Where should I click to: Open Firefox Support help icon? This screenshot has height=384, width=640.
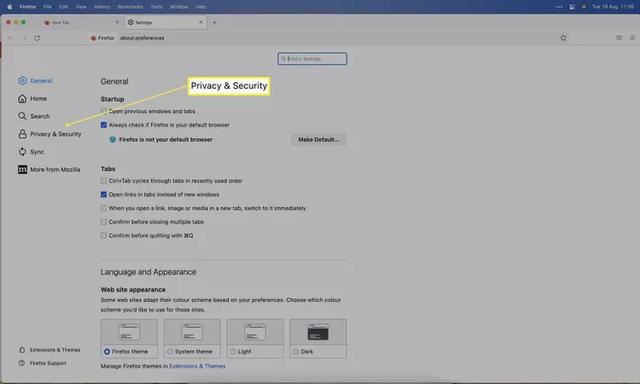(22, 363)
